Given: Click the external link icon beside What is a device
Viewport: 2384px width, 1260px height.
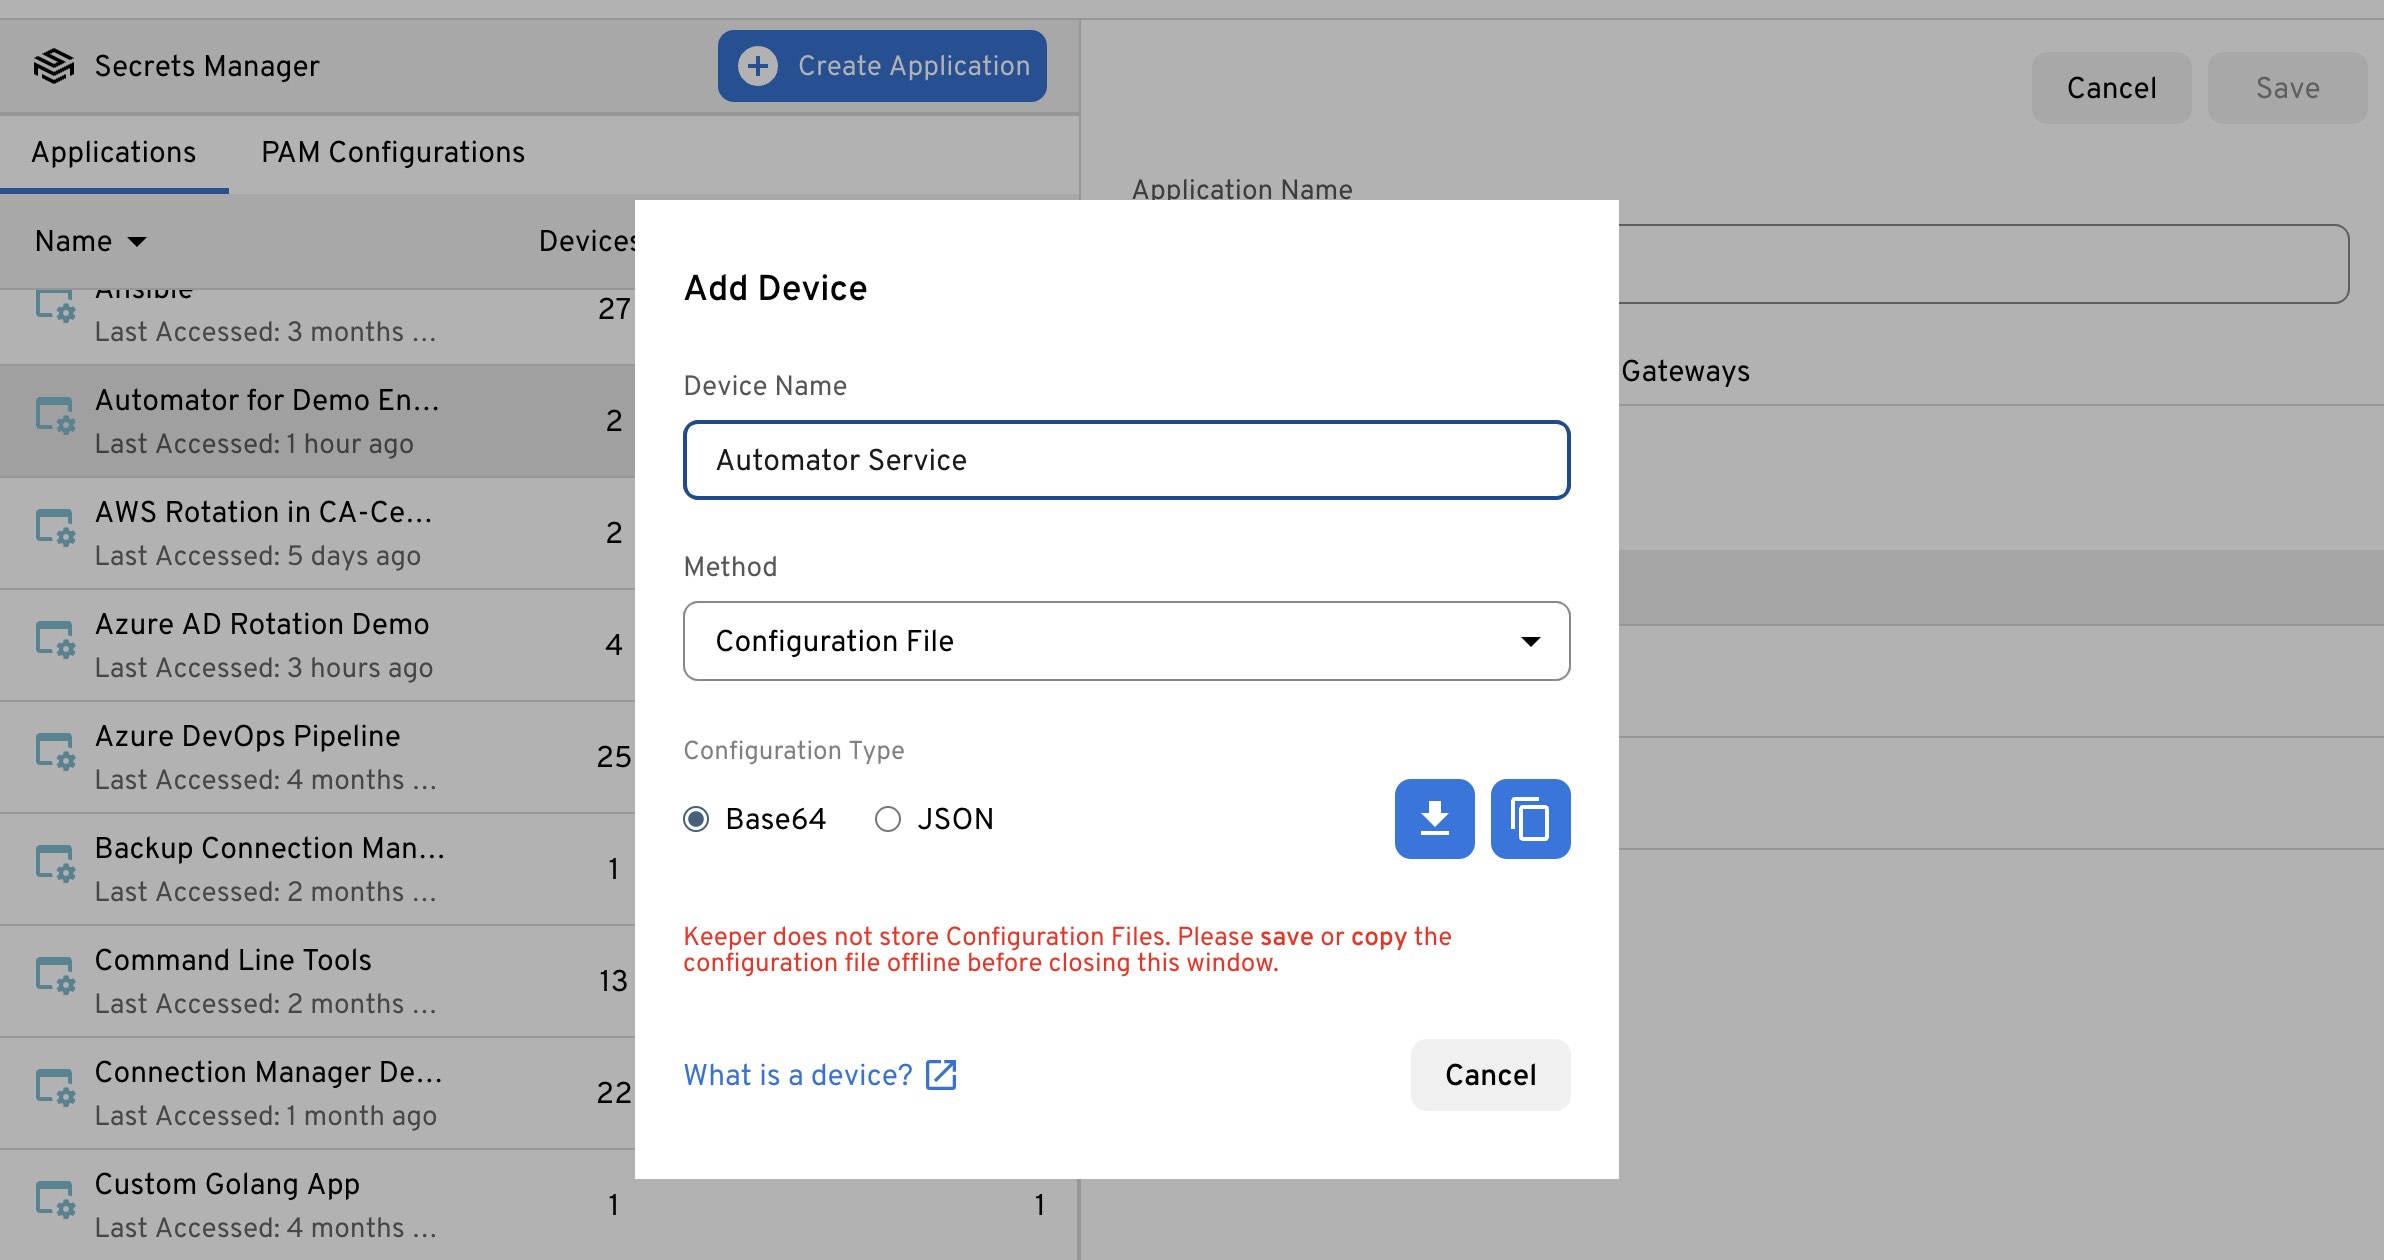Looking at the screenshot, I should (x=941, y=1075).
